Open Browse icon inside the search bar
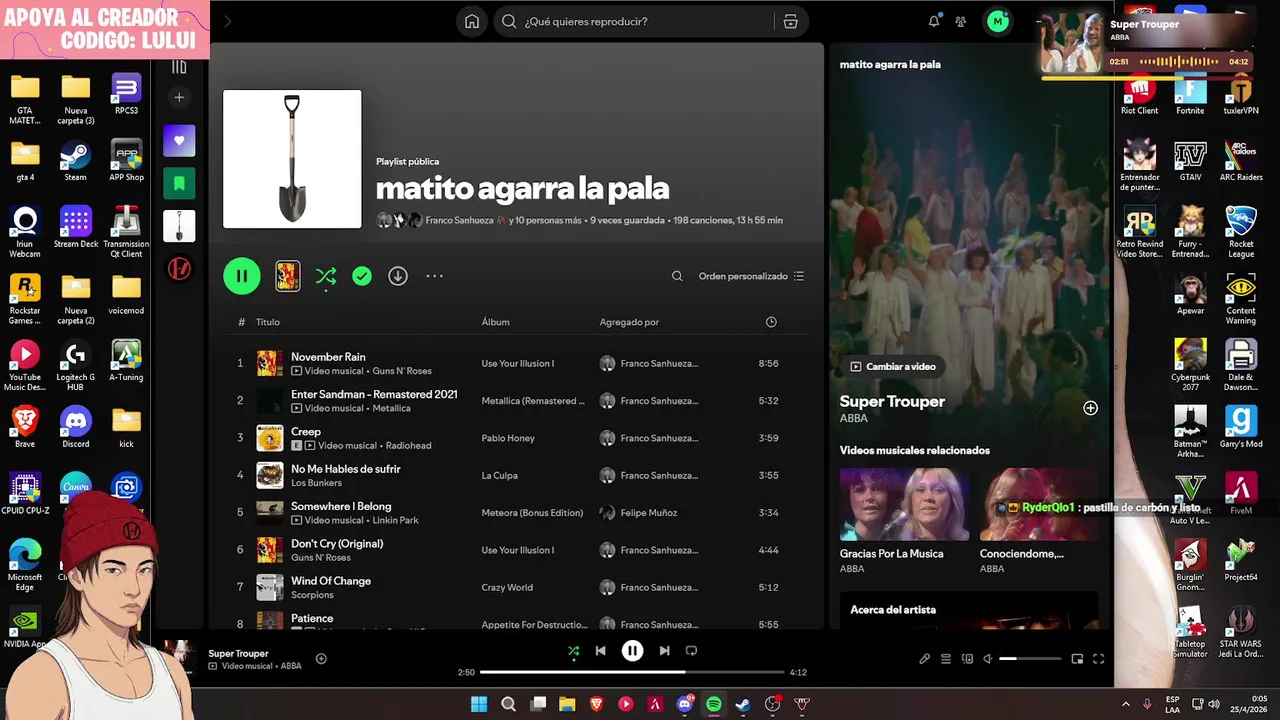The image size is (1280, 720). (790, 21)
